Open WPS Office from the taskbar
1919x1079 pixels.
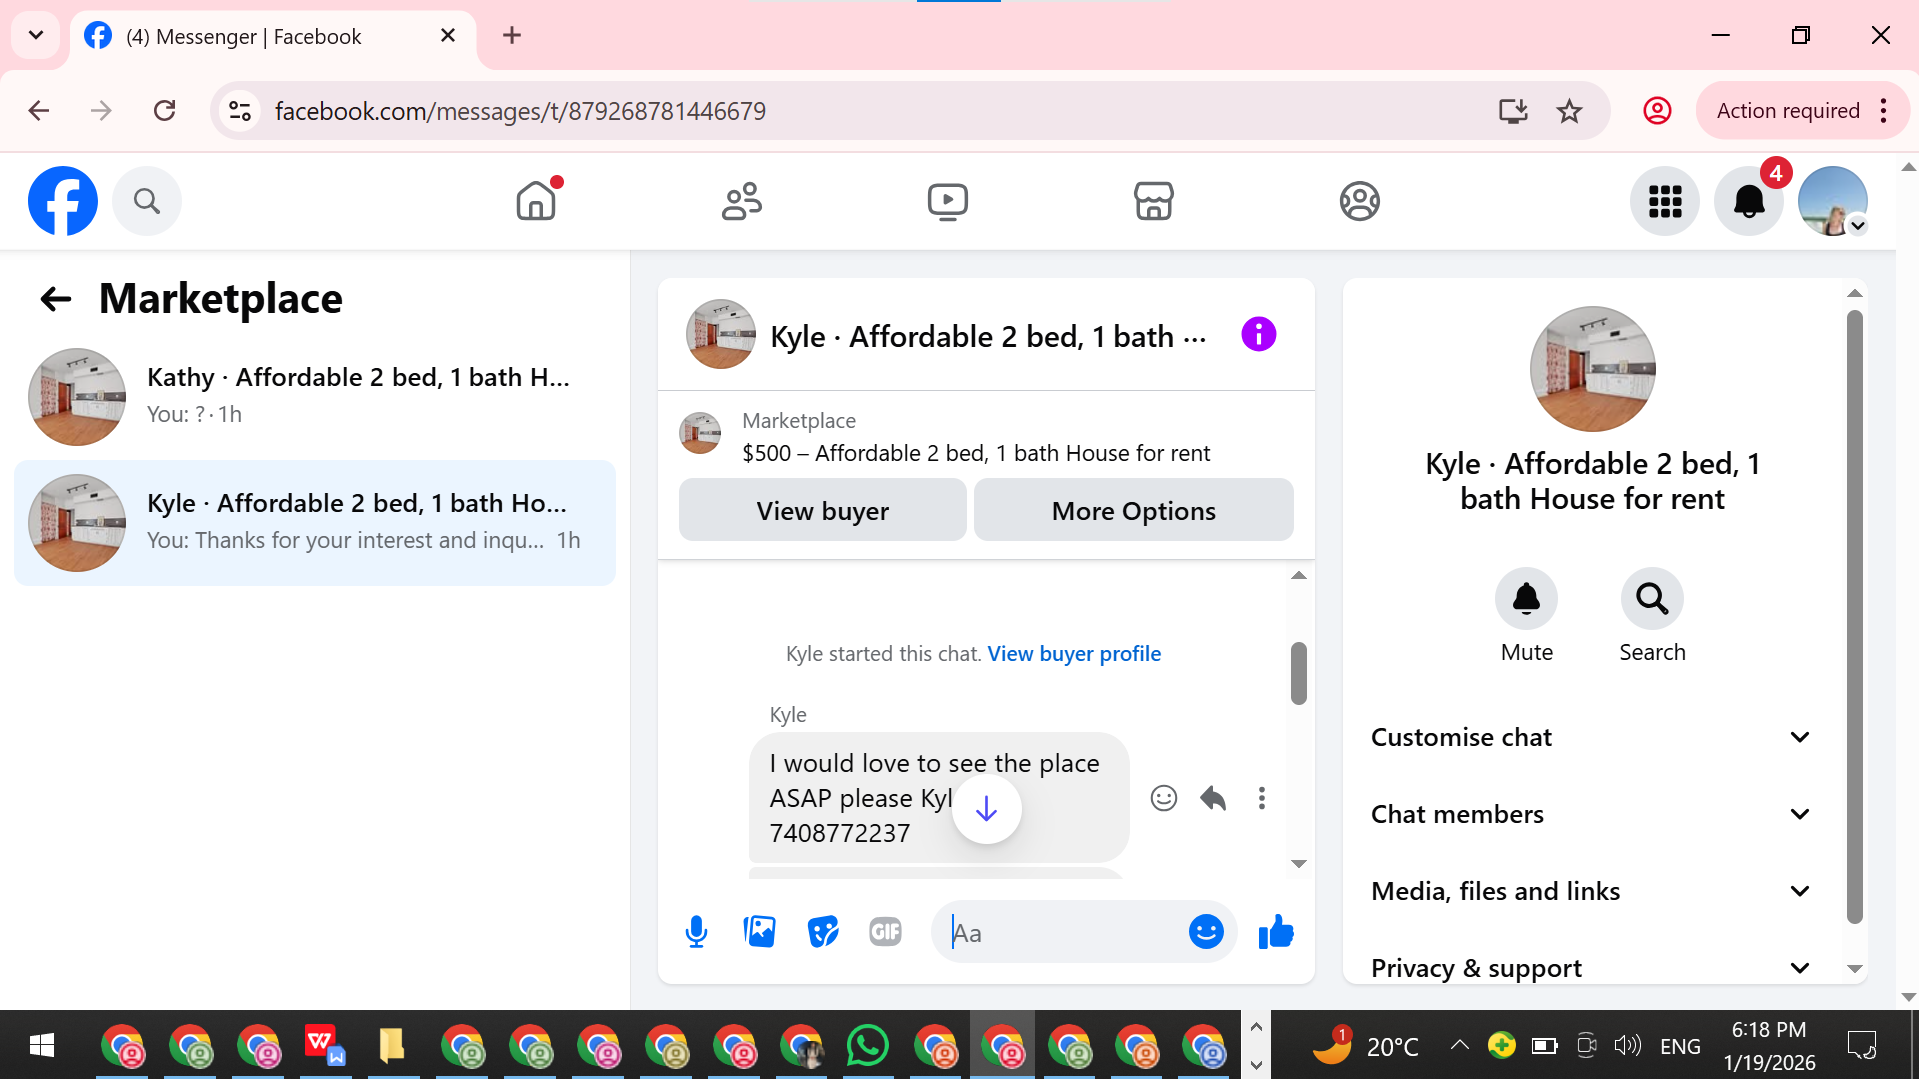pyautogui.click(x=324, y=1045)
